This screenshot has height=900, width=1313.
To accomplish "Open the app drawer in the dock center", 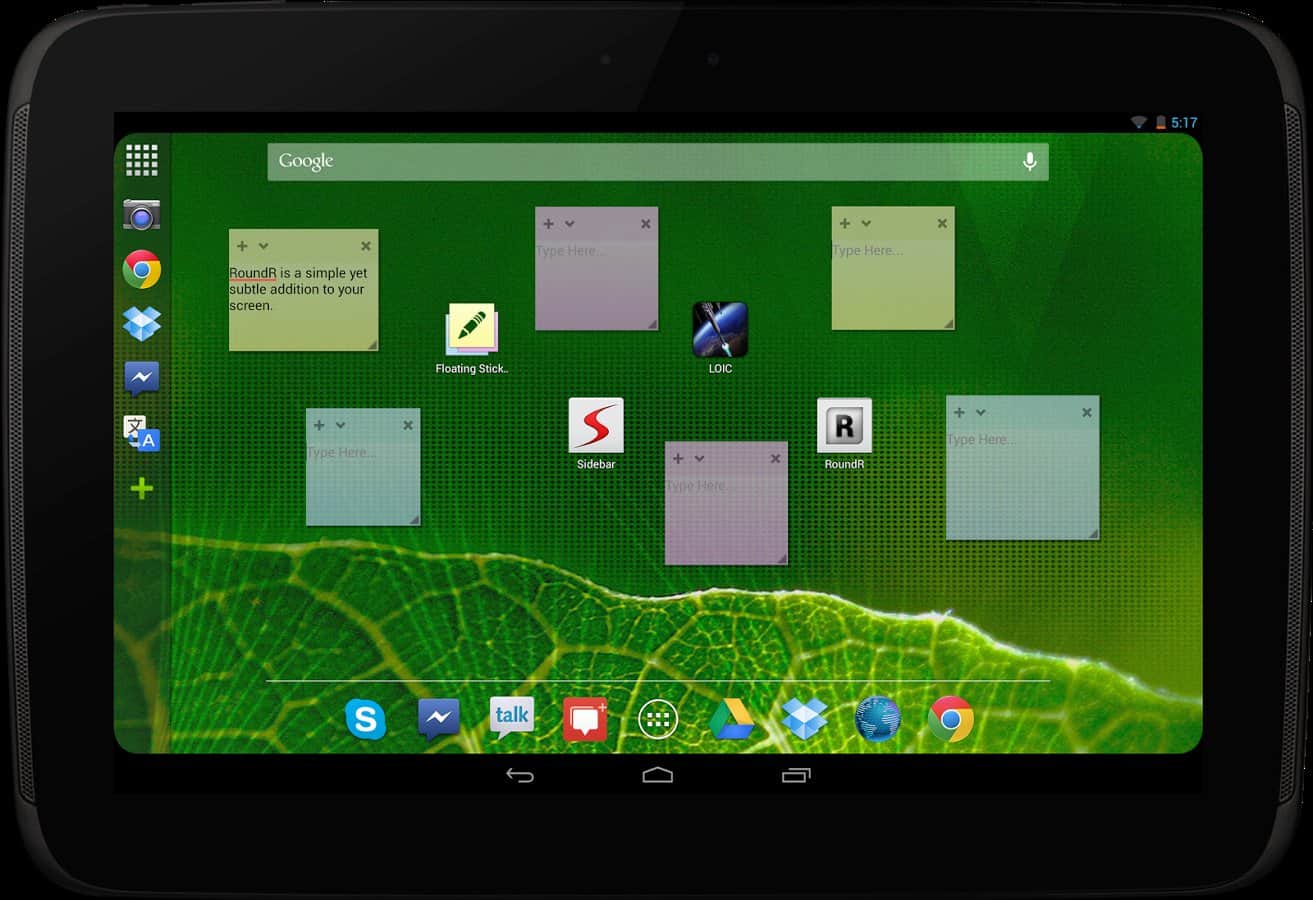I will click(658, 719).
